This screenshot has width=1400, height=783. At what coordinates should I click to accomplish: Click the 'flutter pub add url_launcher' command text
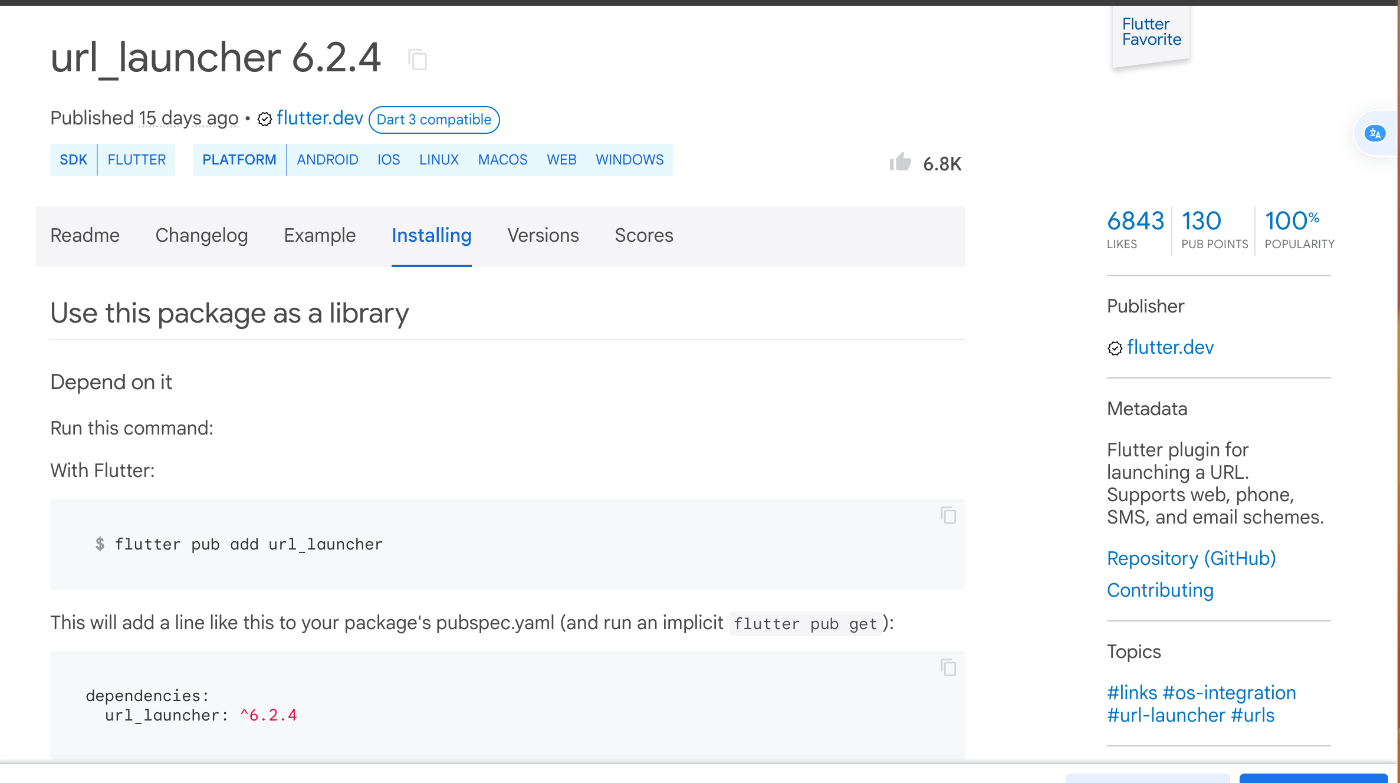pyautogui.click(x=248, y=545)
